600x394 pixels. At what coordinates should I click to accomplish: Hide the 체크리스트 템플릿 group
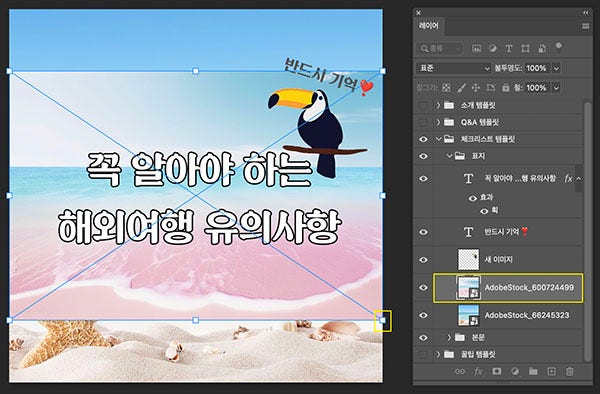pos(423,139)
